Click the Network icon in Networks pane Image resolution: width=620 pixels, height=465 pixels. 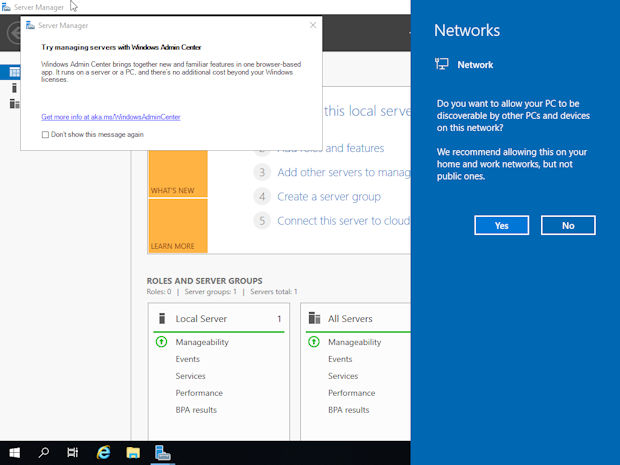442,64
